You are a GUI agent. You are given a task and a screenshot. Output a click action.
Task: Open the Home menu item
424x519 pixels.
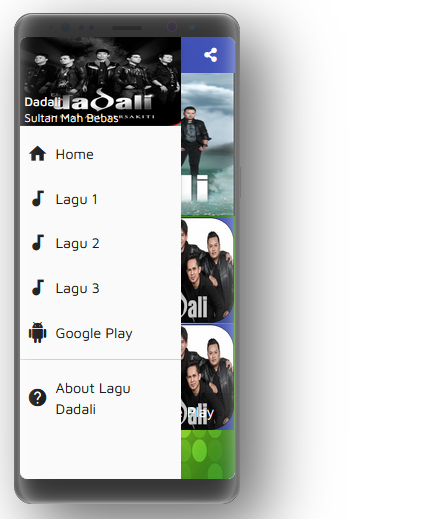[100, 154]
